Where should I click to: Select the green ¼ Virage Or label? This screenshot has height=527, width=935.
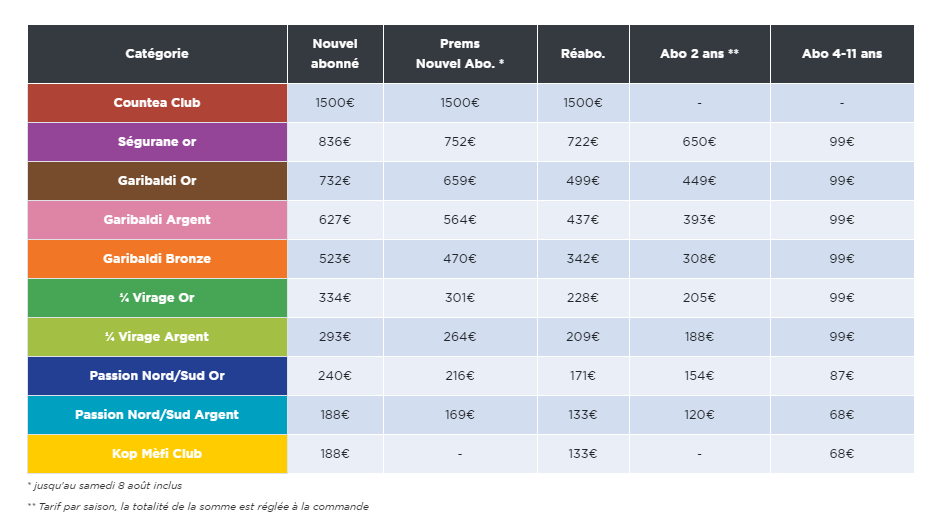(x=157, y=298)
